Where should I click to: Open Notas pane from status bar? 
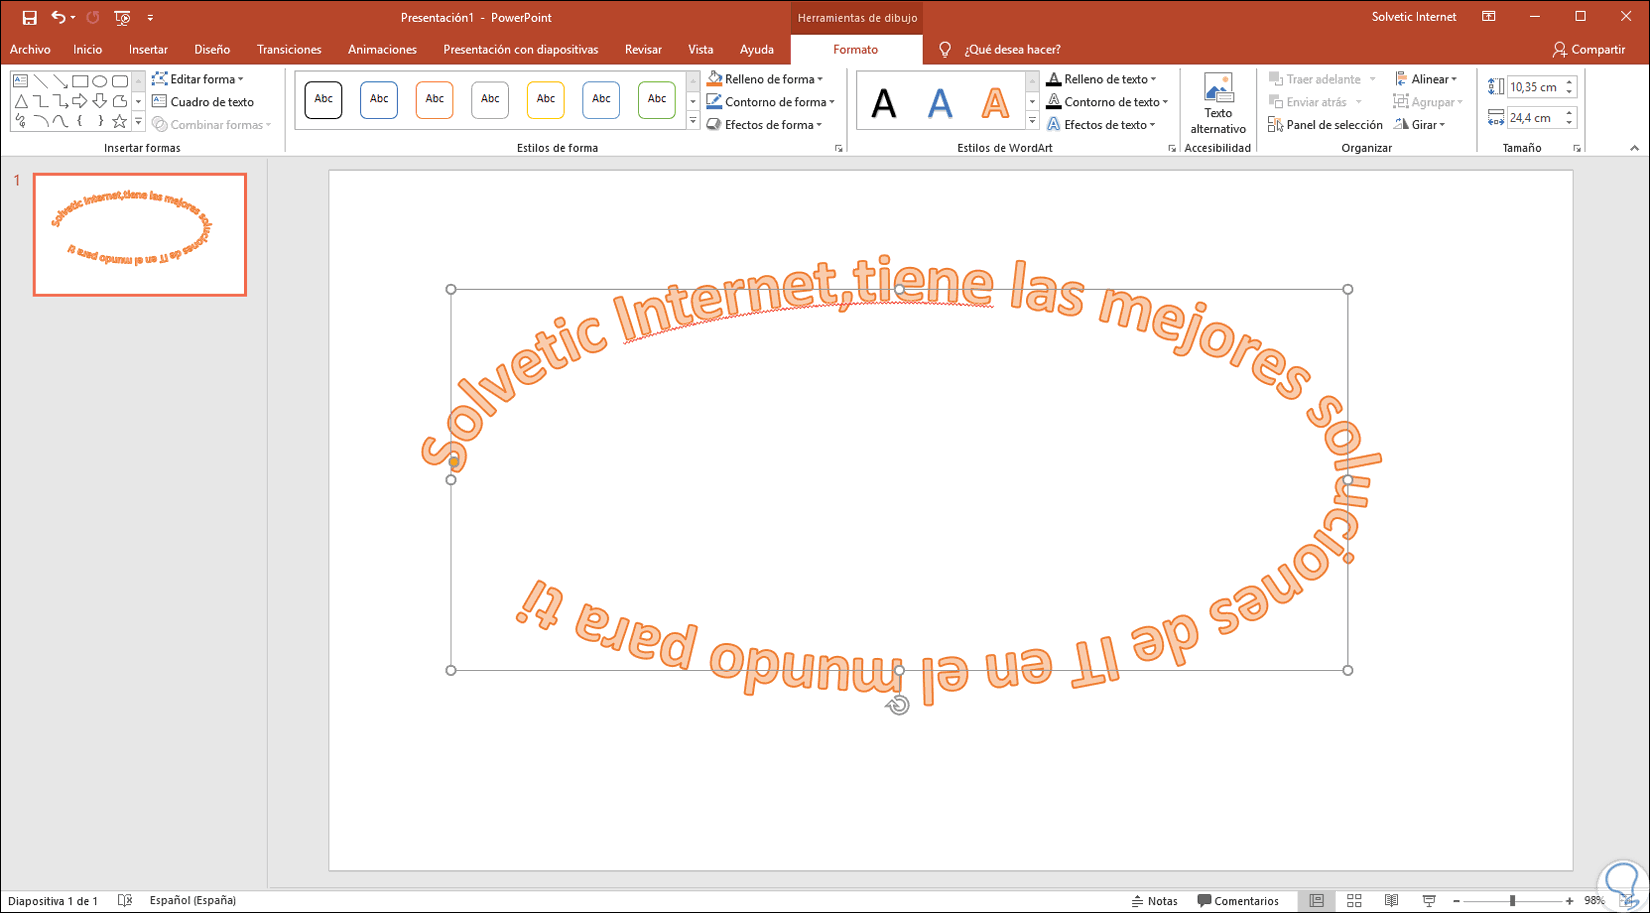(1155, 901)
